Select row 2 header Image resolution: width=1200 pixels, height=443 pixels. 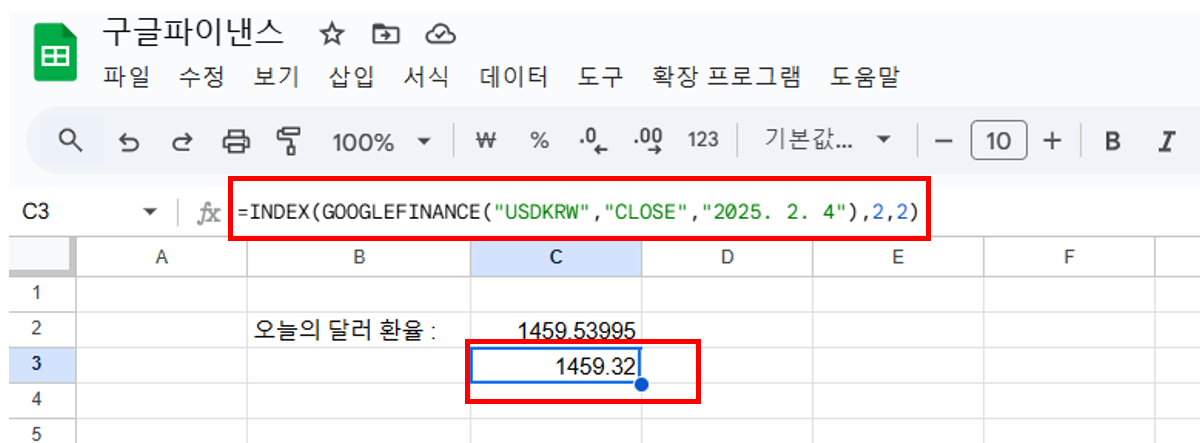click(38, 329)
